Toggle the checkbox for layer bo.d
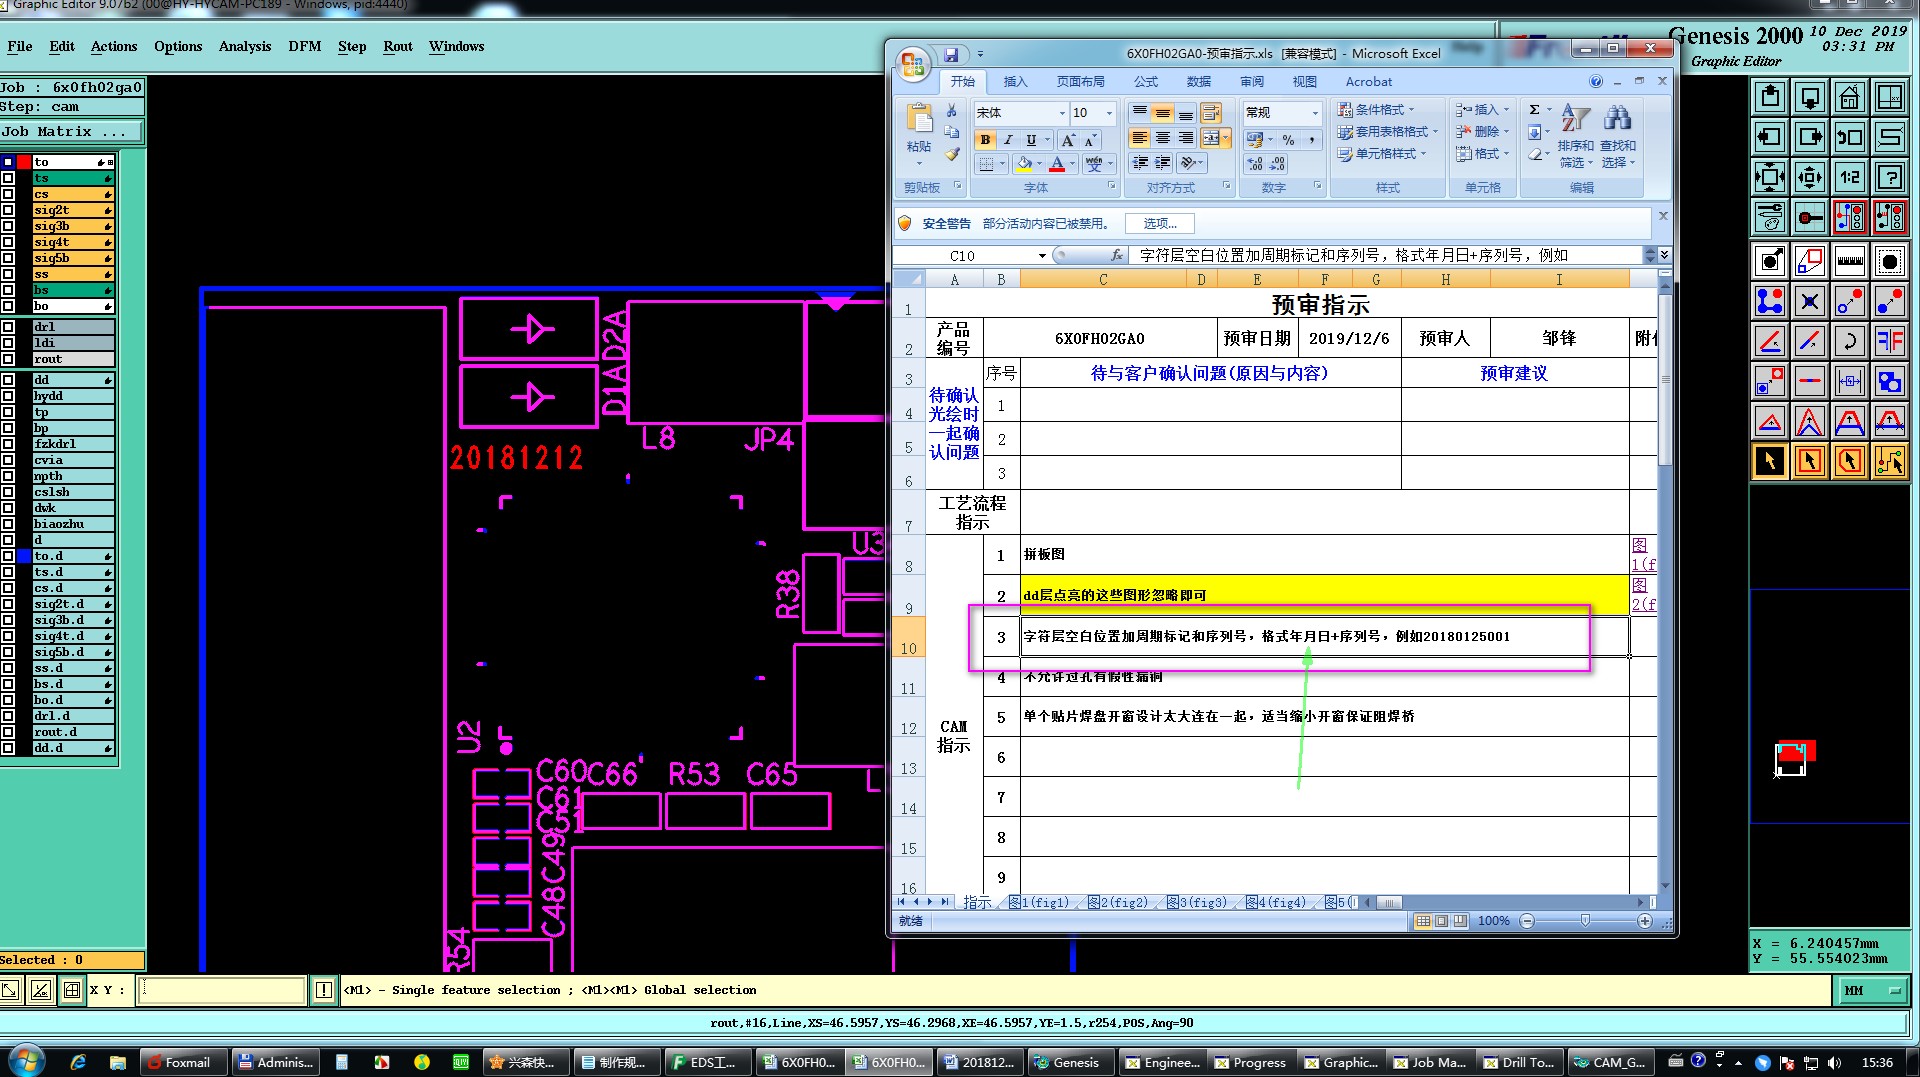 8,700
